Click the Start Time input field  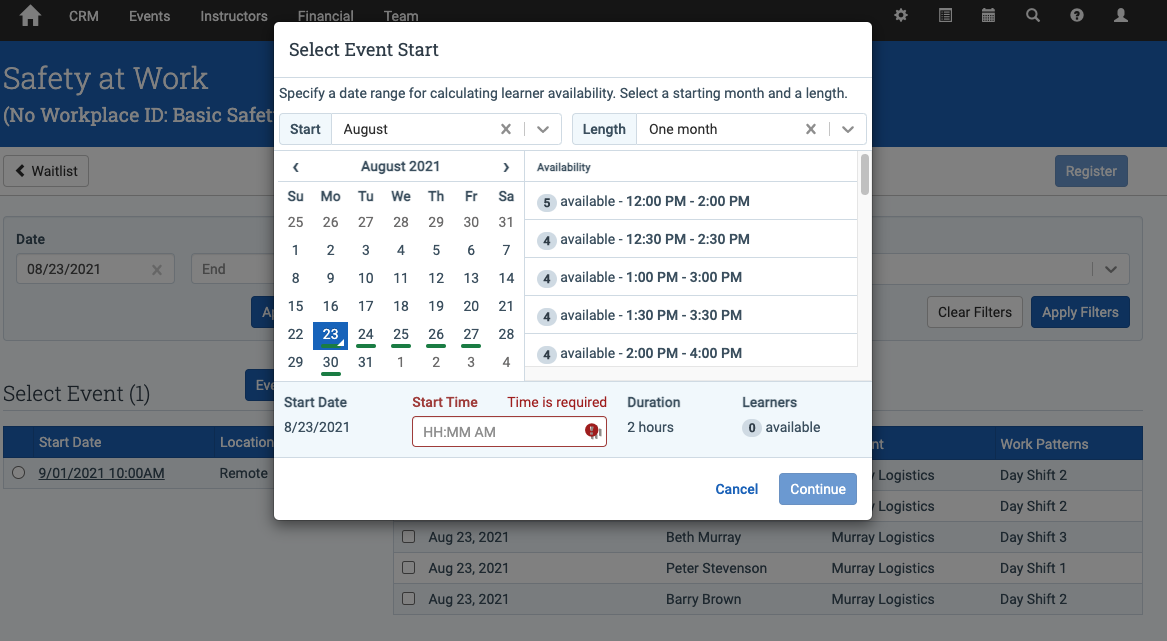coord(509,432)
